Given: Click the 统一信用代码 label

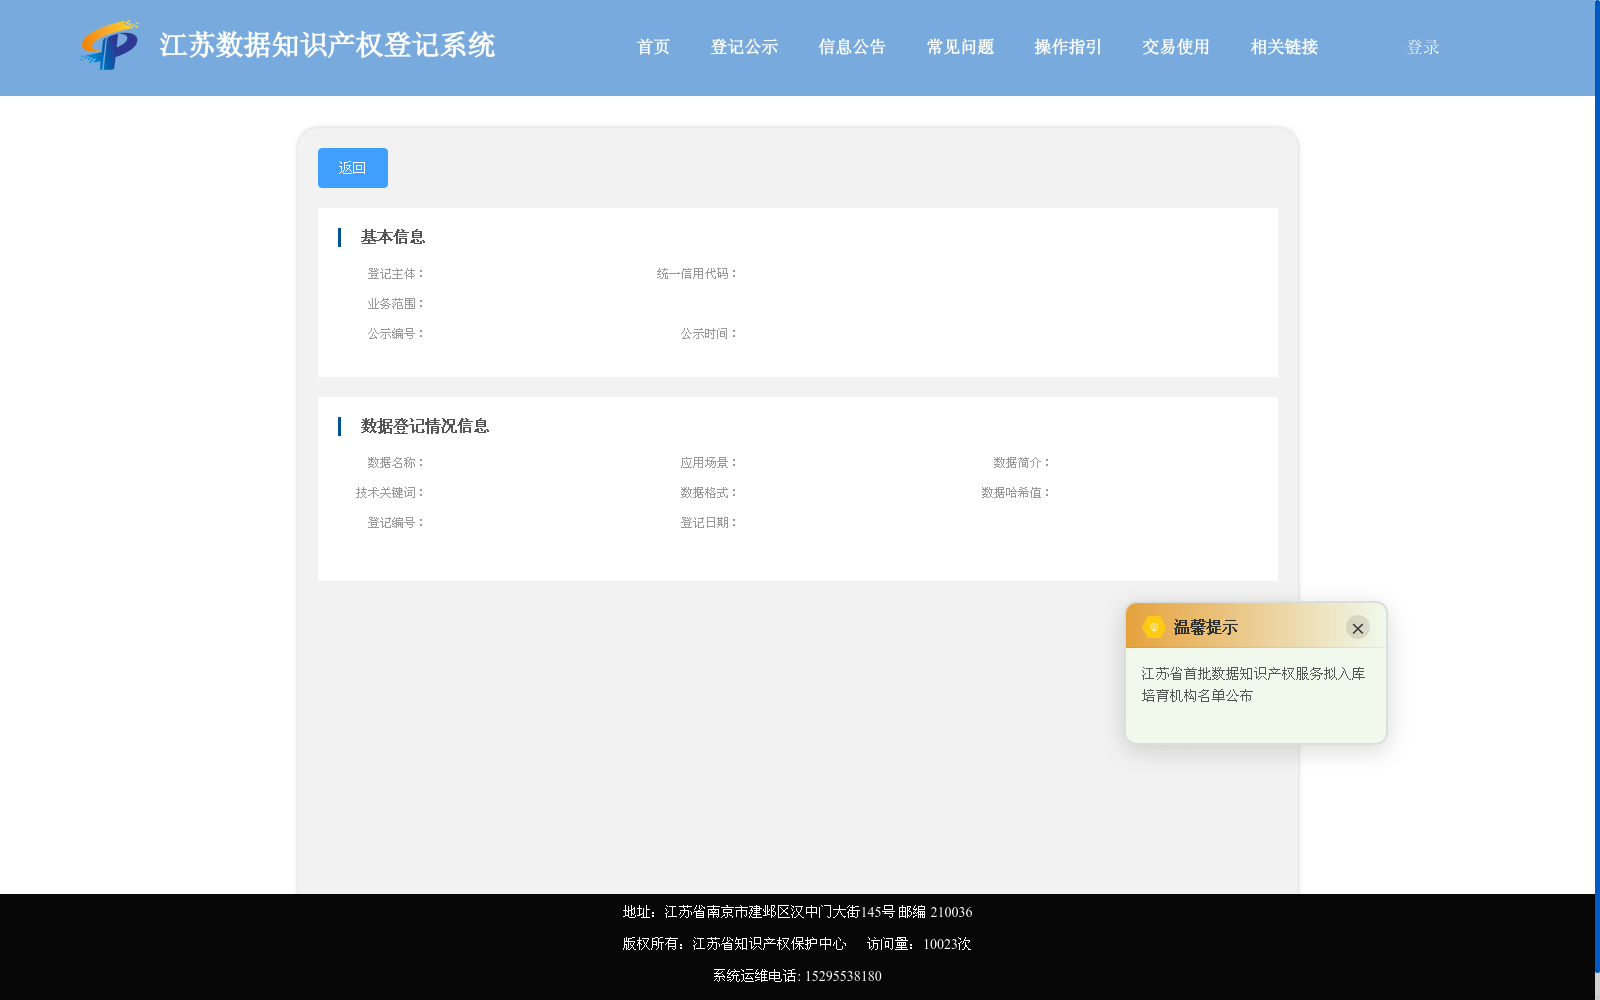Looking at the screenshot, I should [x=697, y=274].
